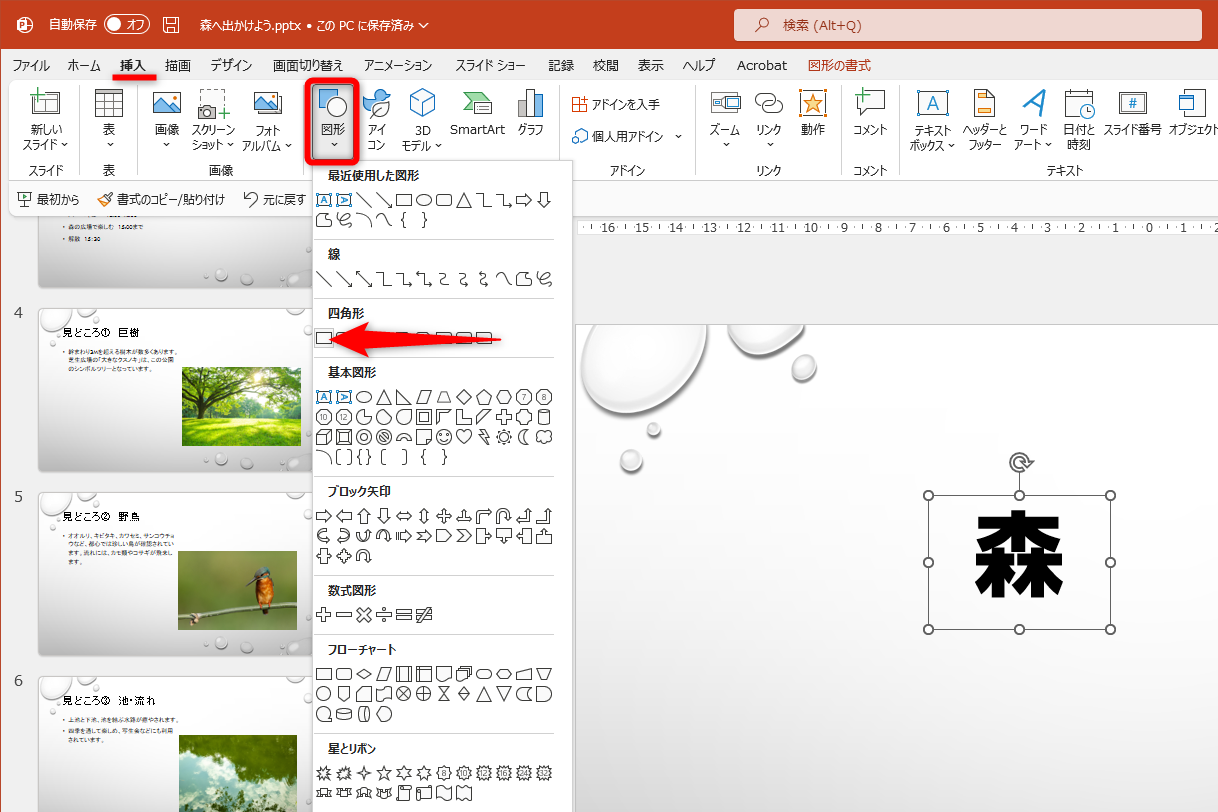Viewport: 1218px width, 812px height.
Task: Open the SmartArt insertion dialog
Action: click(x=477, y=118)
